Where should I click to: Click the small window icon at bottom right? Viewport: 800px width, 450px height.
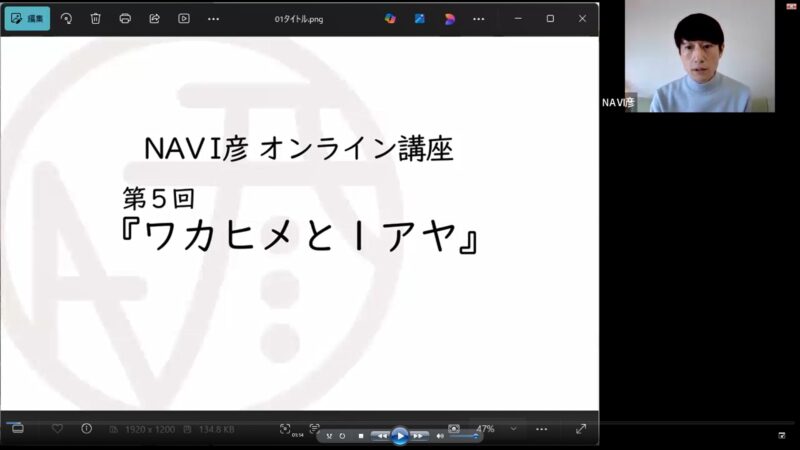(x=782, y=435)
